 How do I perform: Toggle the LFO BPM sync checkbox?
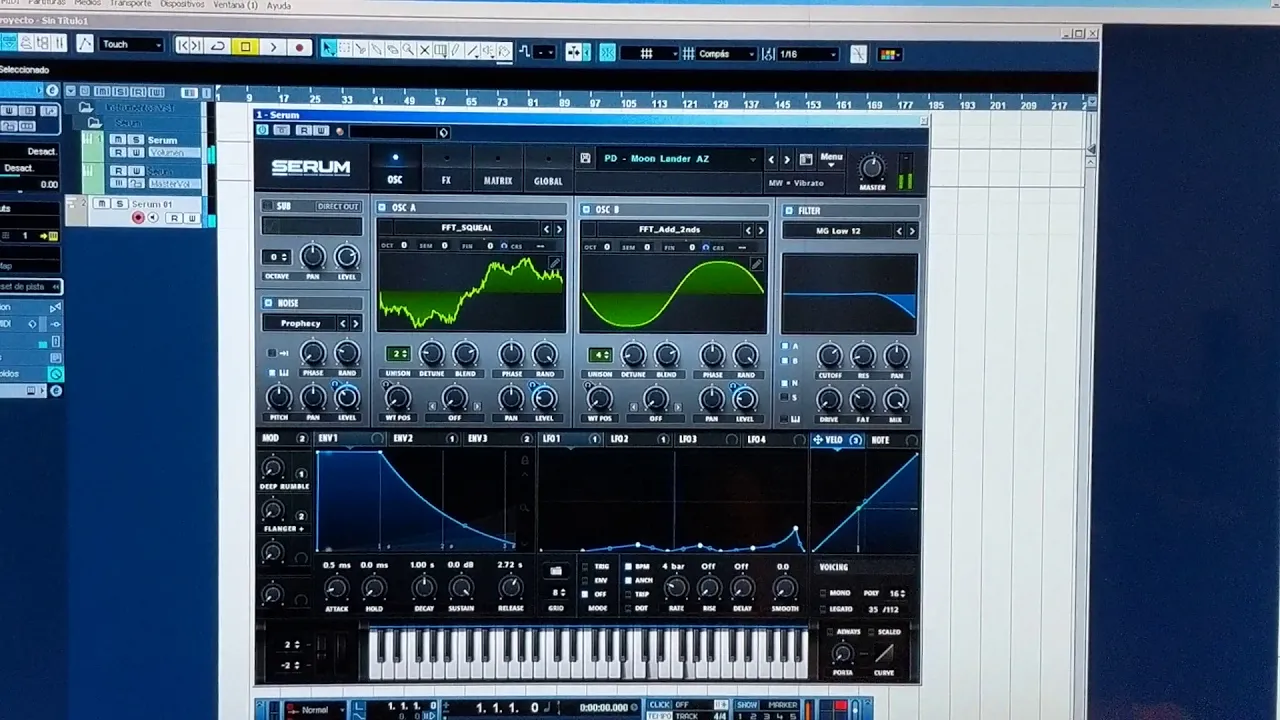tap(628, 566)
